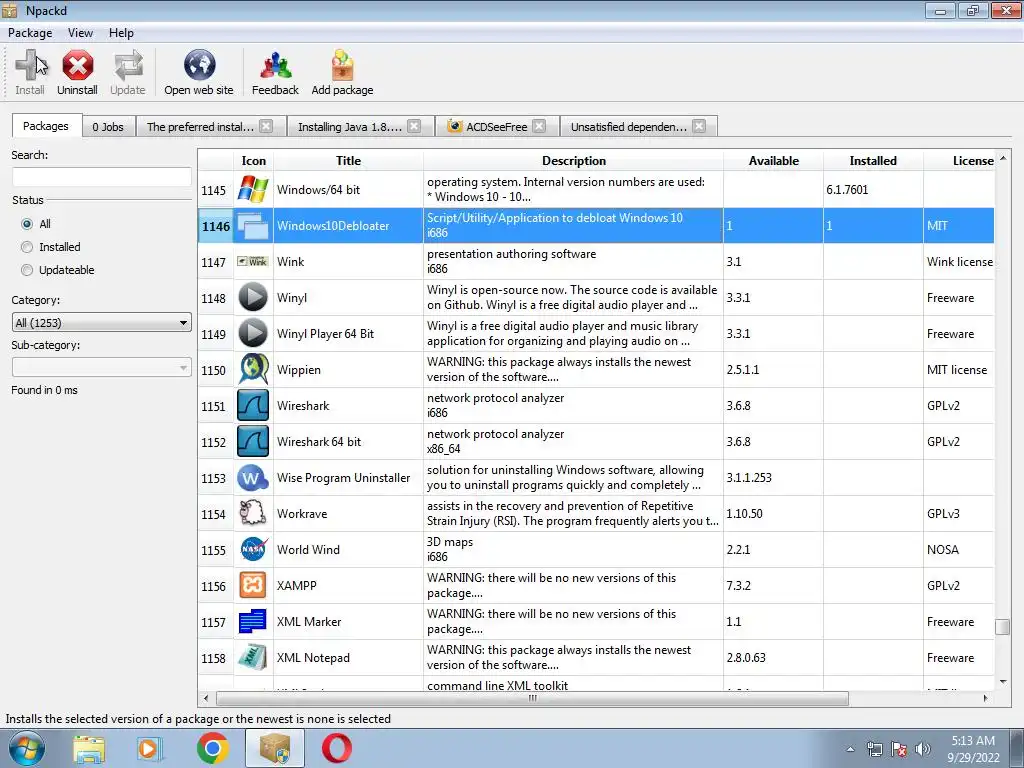Open the Windows Start button
1024x768 pixels.
coord(27,748)
